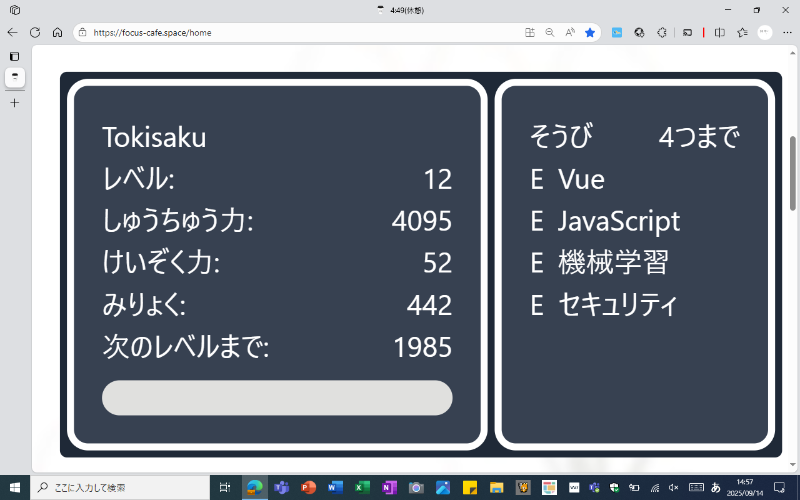Image resolution: width=800 pixels, height=500 pixels.
Task: Open the split window icon
Action: click(719, 33)
